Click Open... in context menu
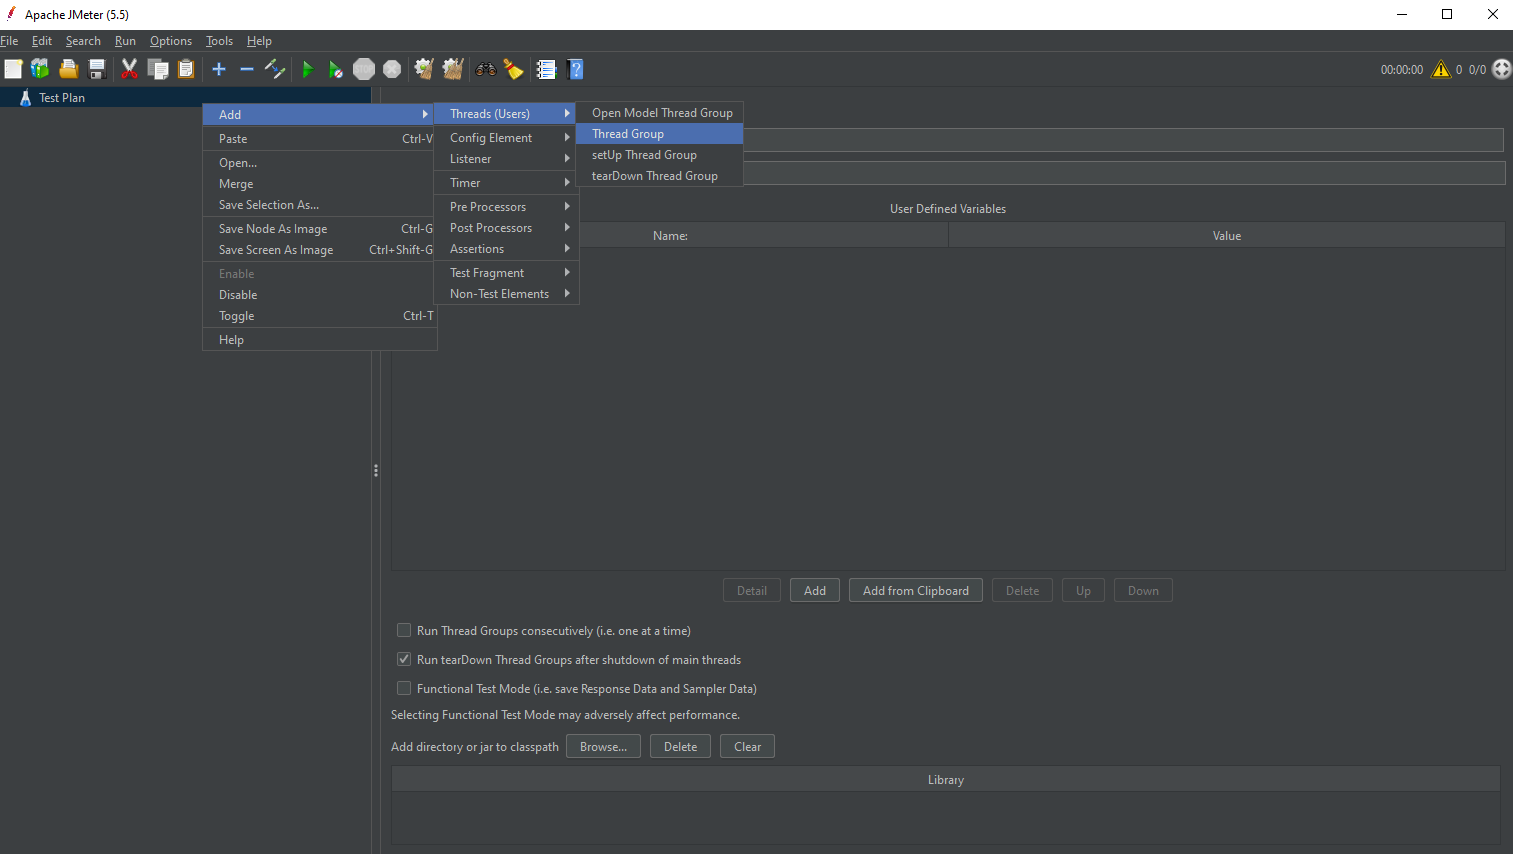Screen dimensions: 1513x854 click(320, 163)
